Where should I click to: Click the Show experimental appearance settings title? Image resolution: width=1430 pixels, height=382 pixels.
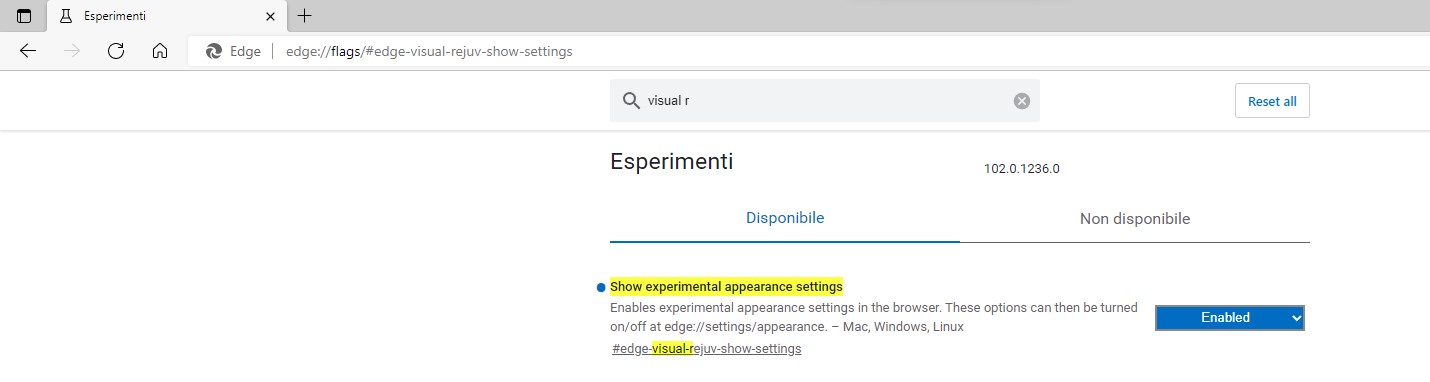(726, 287)
